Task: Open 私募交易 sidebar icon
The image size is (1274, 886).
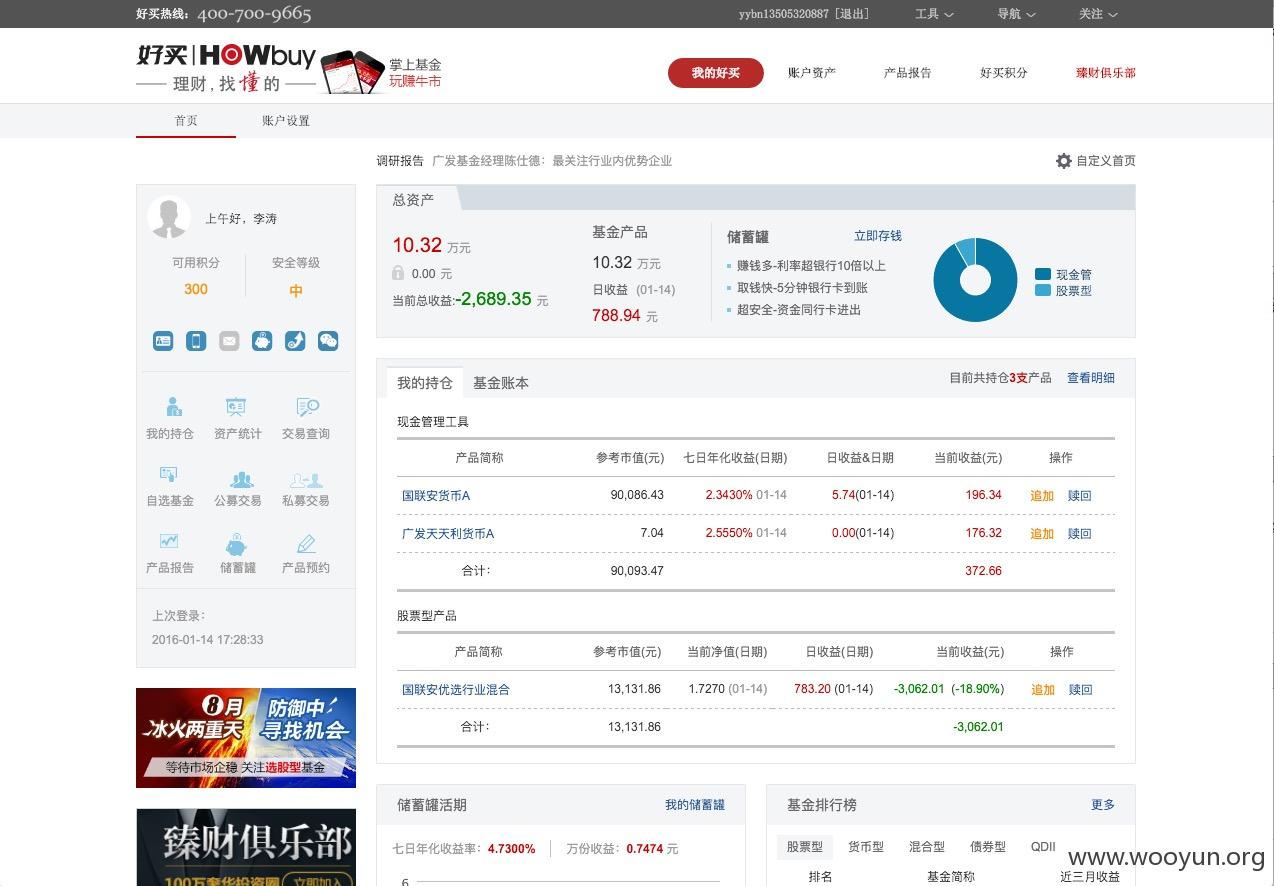Action: [306, 480]
